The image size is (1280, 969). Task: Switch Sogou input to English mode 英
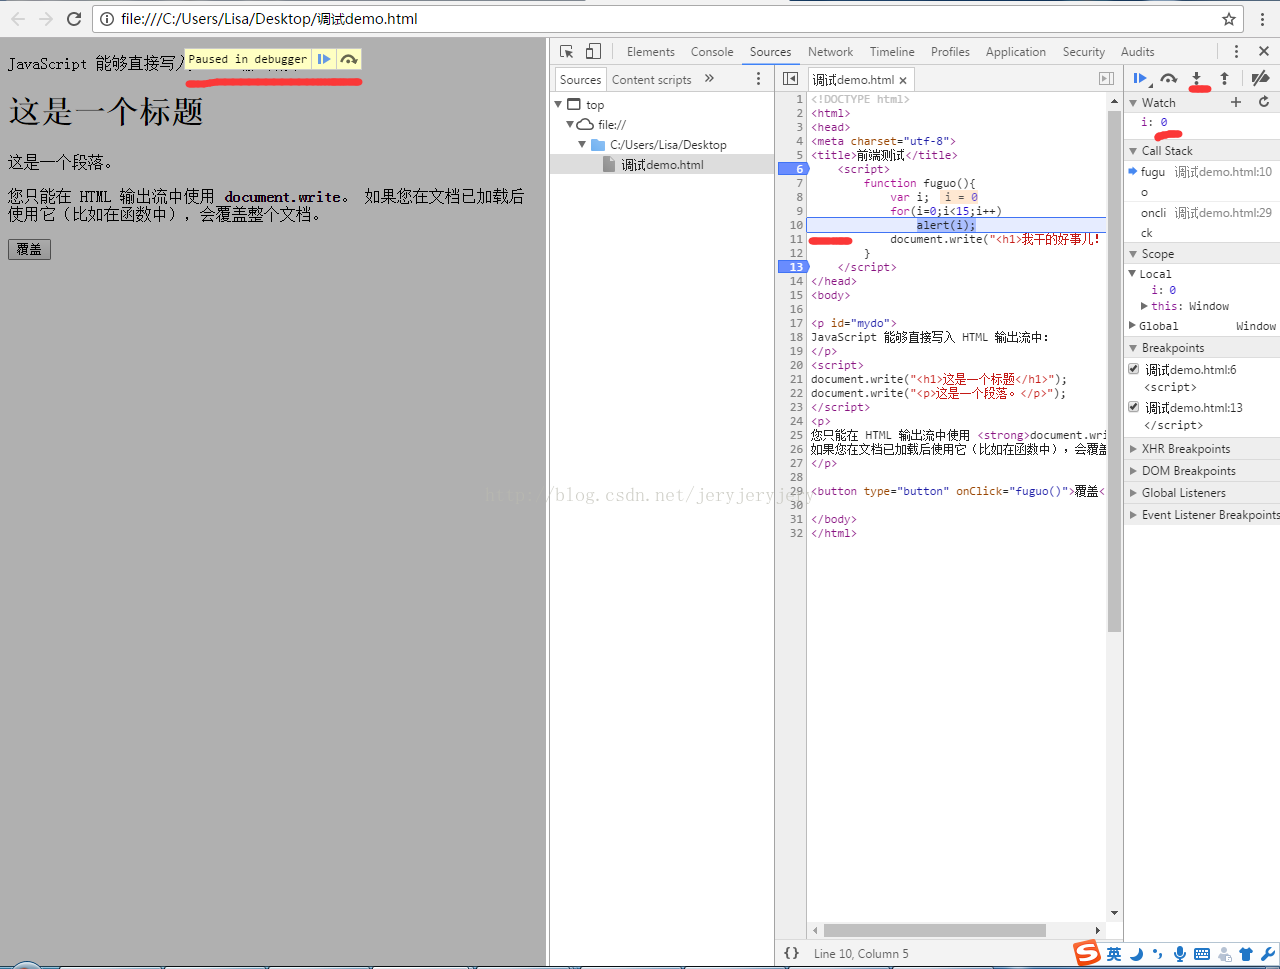[1114, 954]
